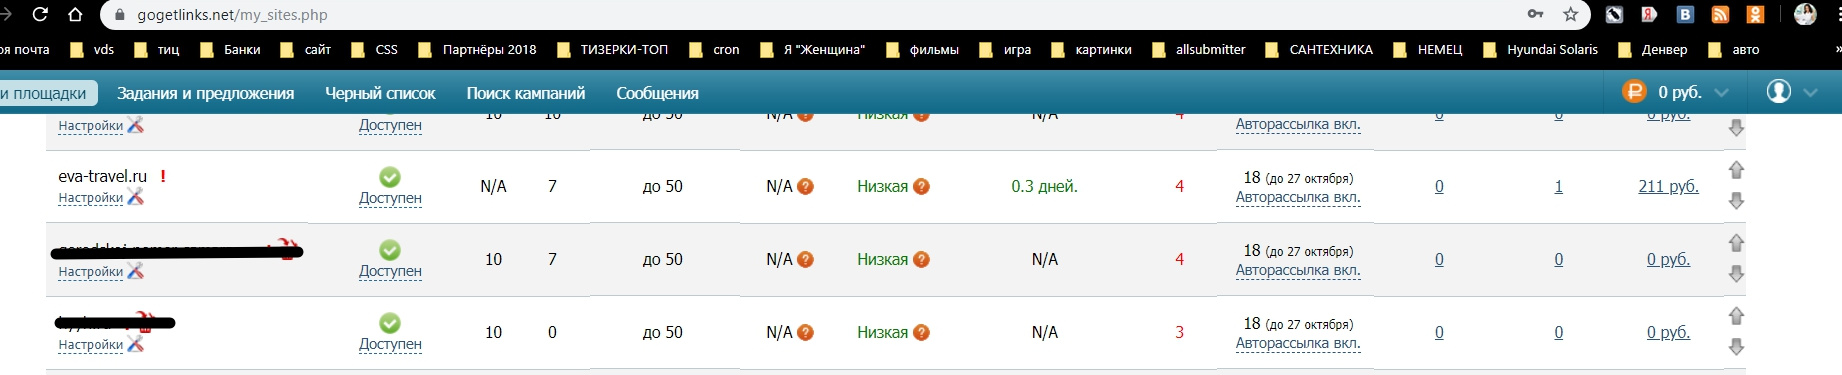The height and width of the screenshot is (375, 1842).
Task: Bookmark this page with the star icon
Action: pyautogui.click(x=1570, y=14)
